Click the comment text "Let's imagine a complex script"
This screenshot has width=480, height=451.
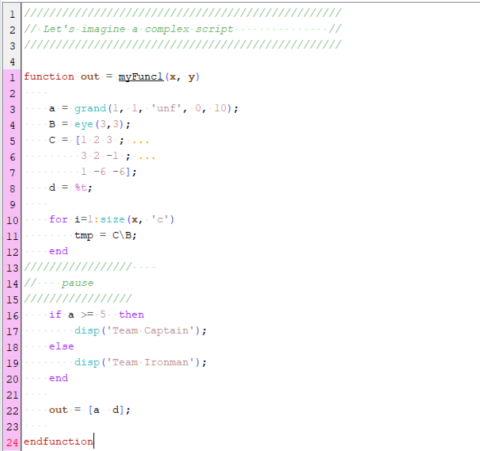[138, 29]
